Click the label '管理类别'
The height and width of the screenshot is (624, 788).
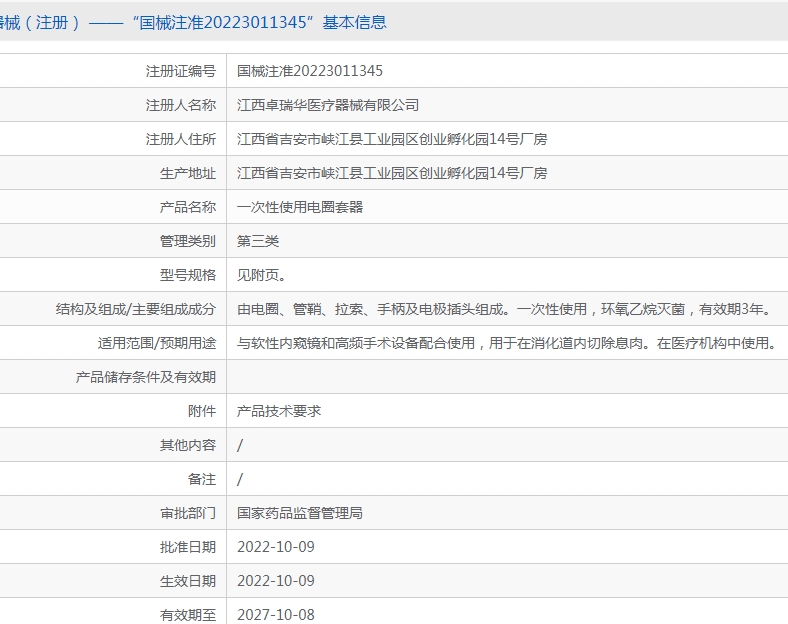(x=188, y=241)
